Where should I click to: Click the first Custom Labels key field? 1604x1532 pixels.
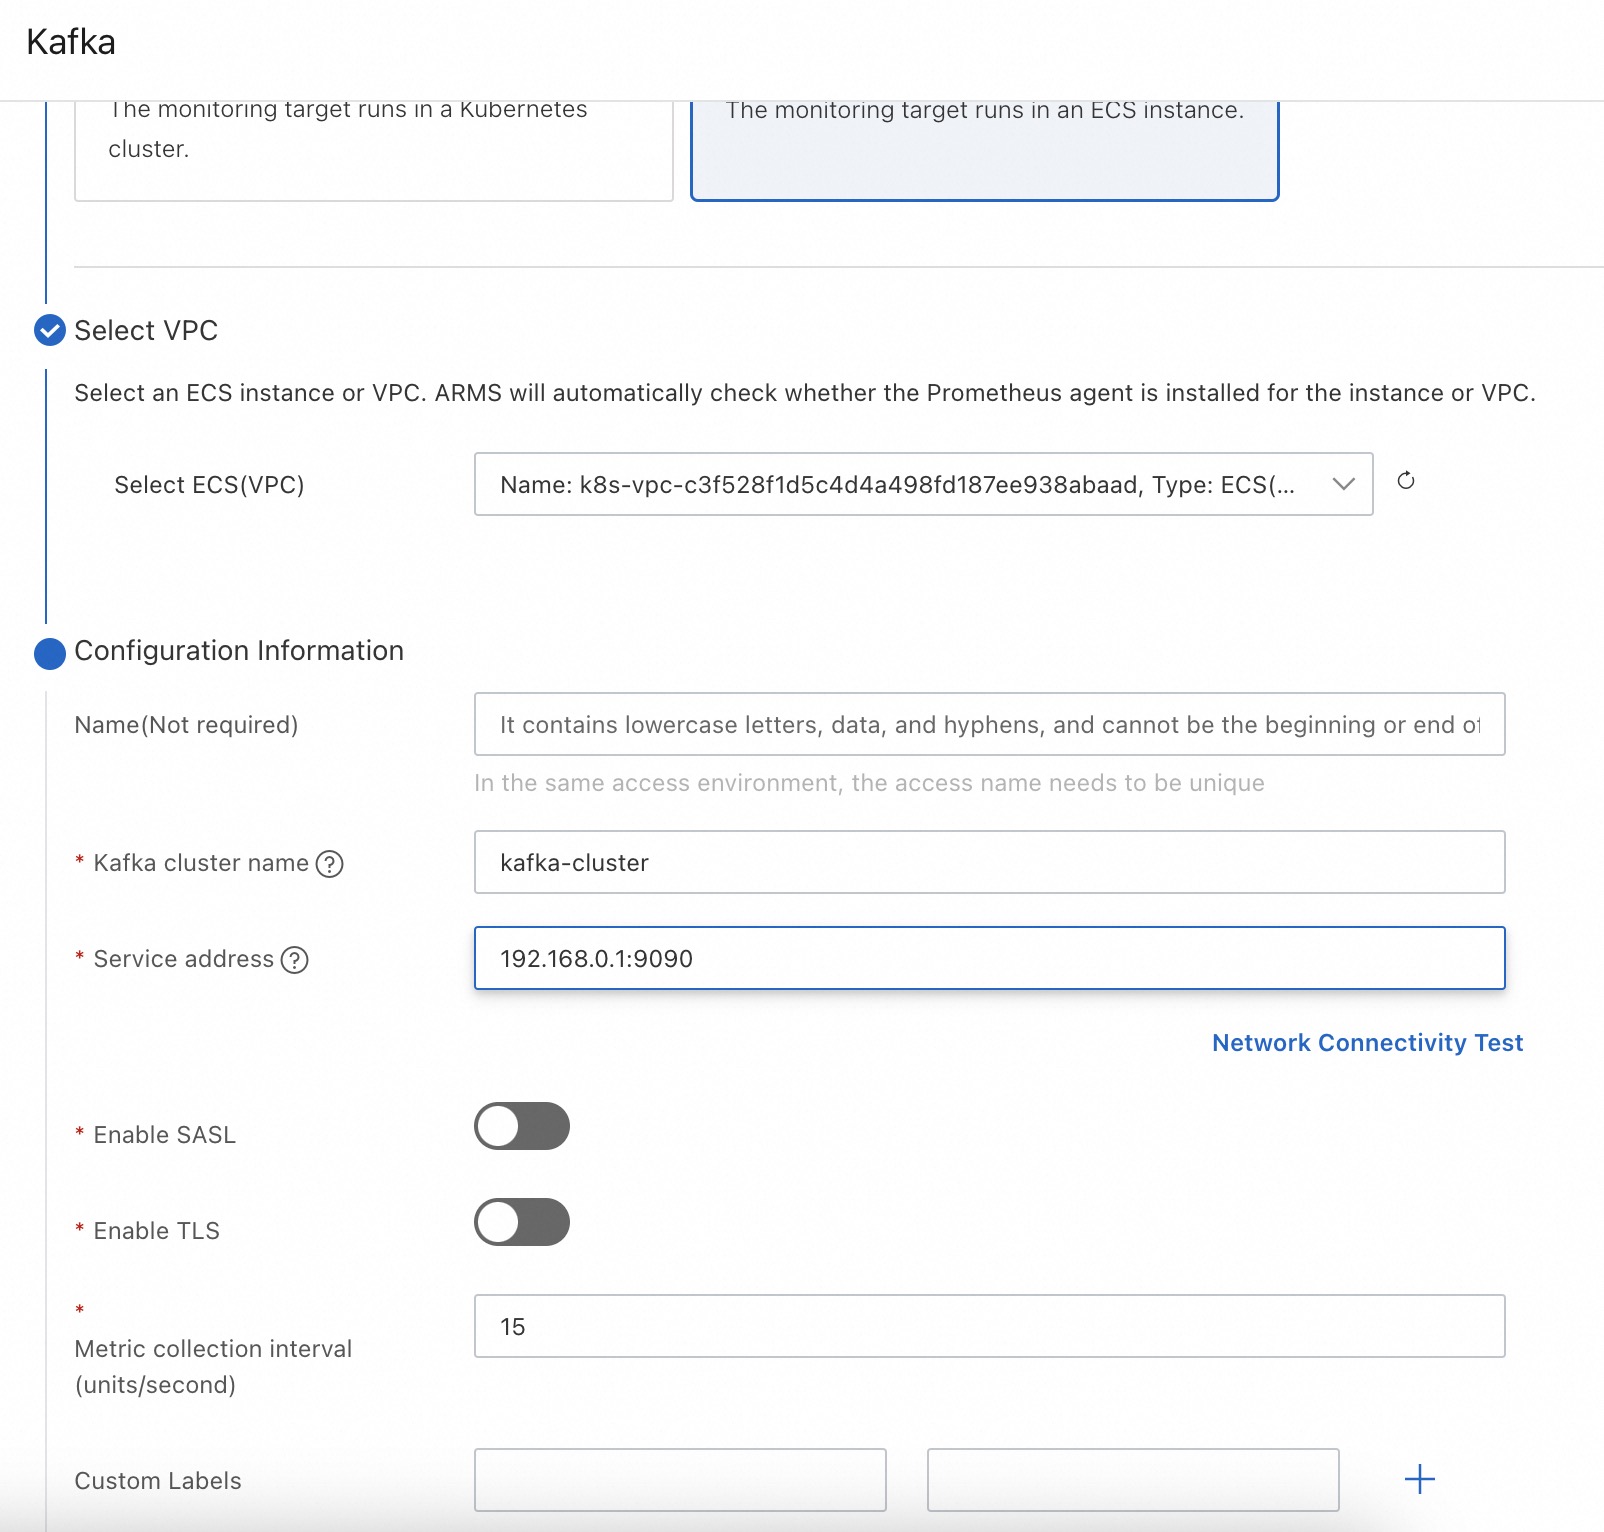680,1479
